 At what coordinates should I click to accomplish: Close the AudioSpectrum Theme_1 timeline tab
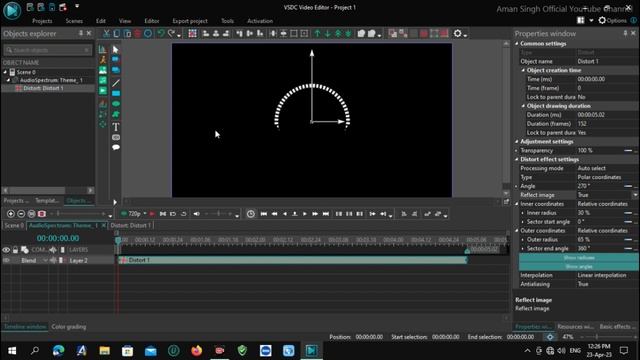[x=103, y=225]
